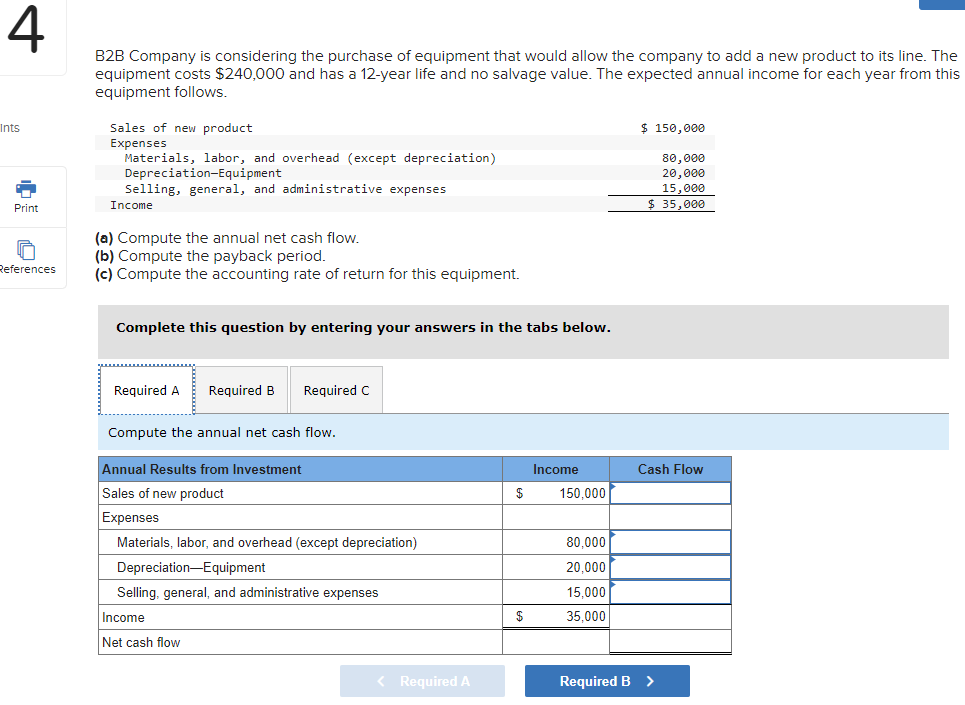Viewport: 965px width, 705px height.
Task: Switch to the Required B tab
Action: (241, 390)
